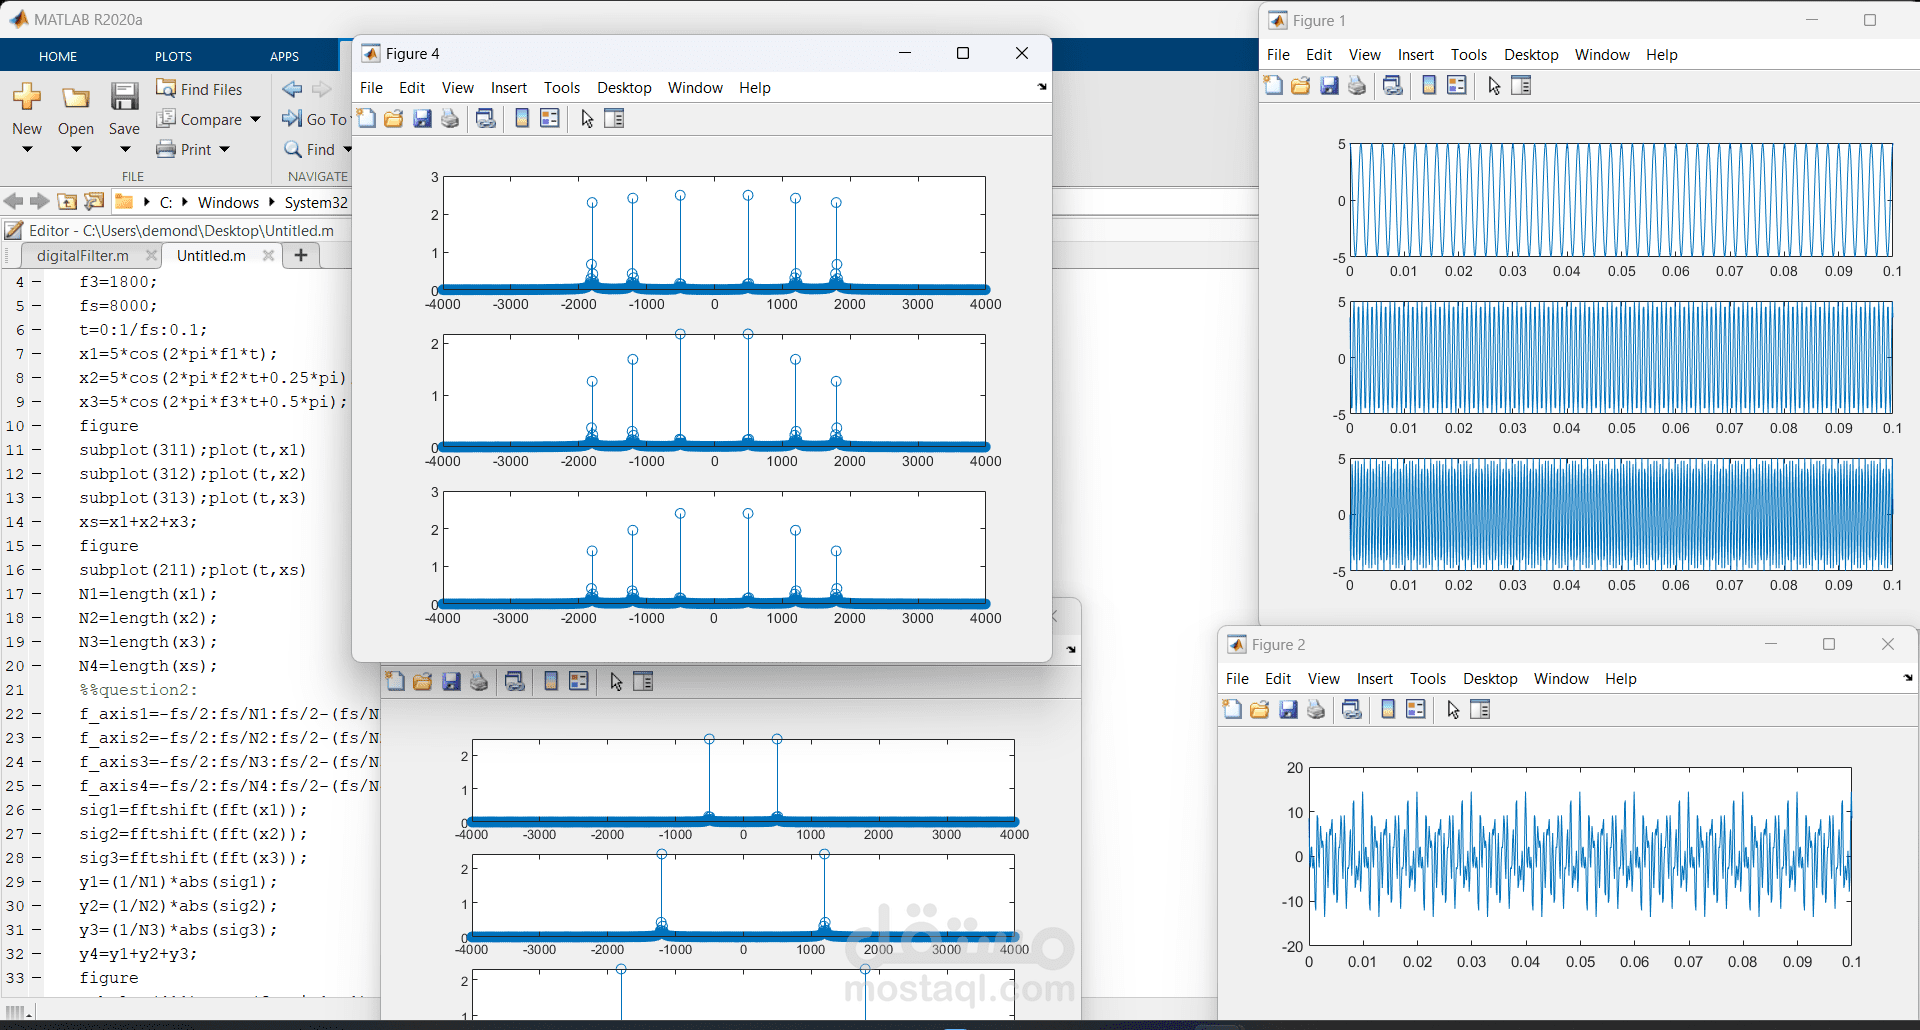The width and height of the screenshot is (1920, 1030).
Task: Click New File icon in Figure 4 toolbar
Action: coord(367,119)
